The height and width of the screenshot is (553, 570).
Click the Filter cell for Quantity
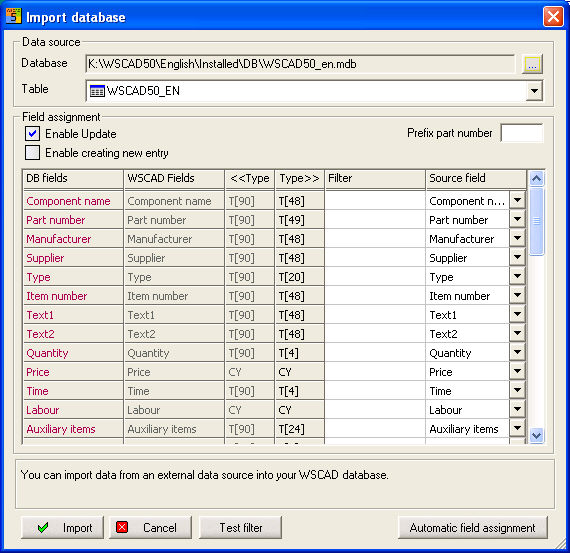[375, 353]
